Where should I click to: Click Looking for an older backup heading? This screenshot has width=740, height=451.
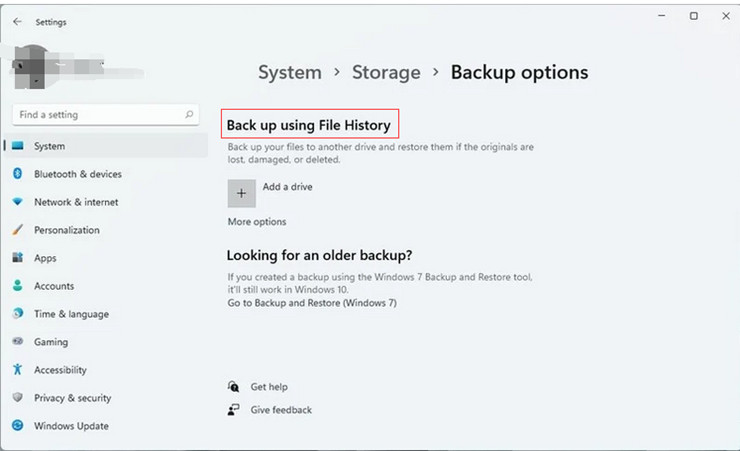click(x=319, y=255)
